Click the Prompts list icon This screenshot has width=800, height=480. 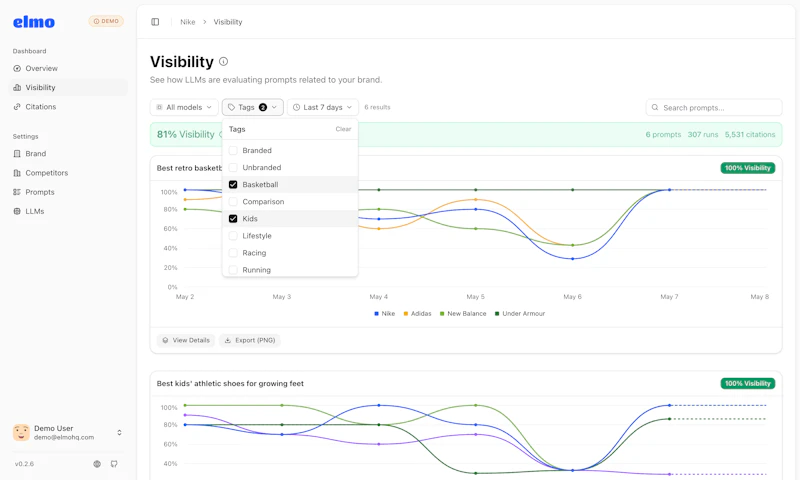click(17, 192)
